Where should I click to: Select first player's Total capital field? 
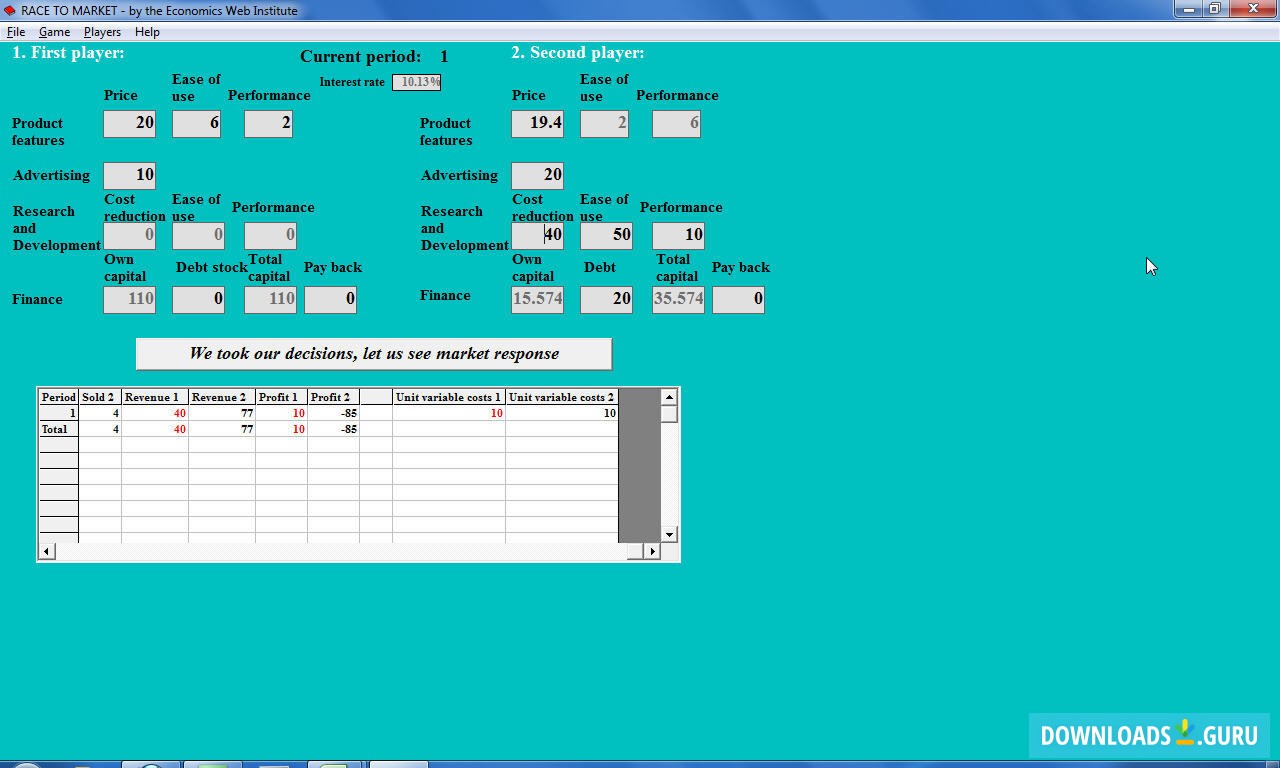(x=270, y=299)
